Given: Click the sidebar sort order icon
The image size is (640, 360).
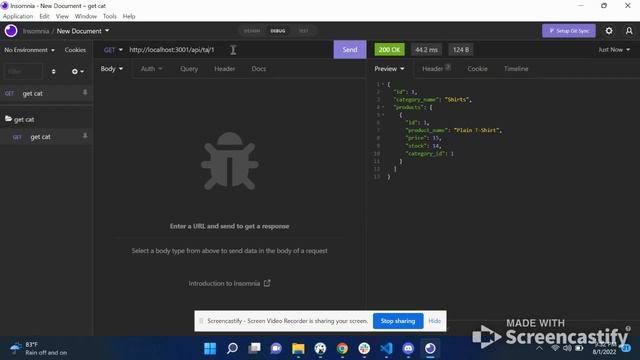Looking at the screenshot, I should pyautogui.click(x=53, y=71).
